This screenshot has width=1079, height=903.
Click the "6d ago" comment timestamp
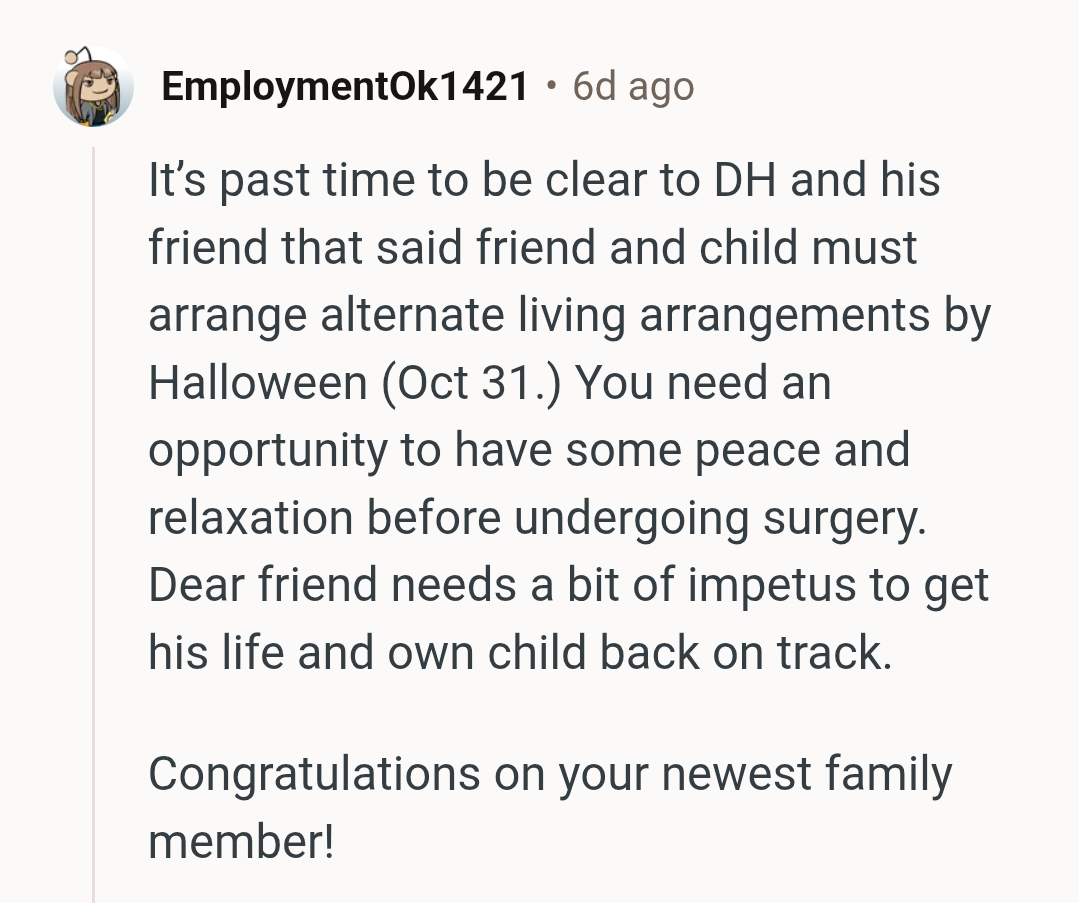pos(633,88)
